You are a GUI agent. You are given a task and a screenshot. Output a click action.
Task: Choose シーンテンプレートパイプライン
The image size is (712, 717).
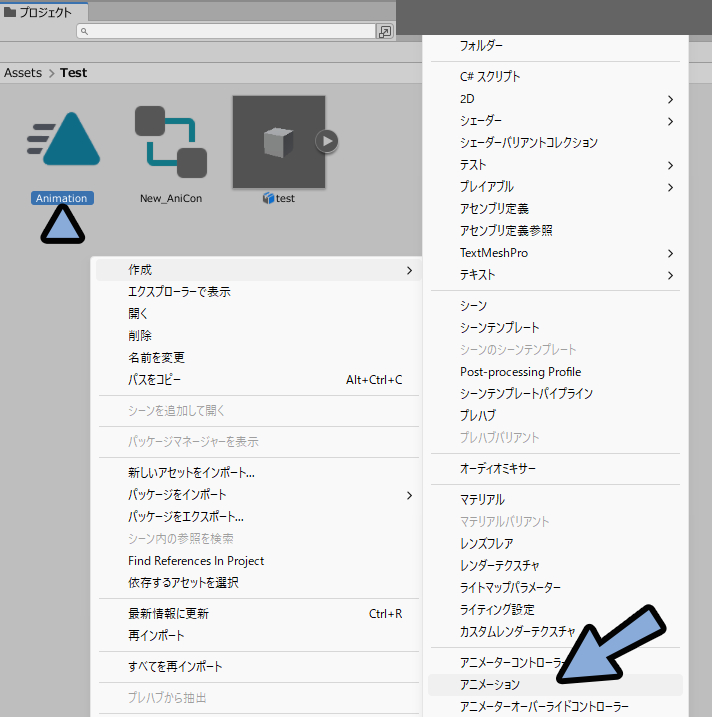pos(555,394)
